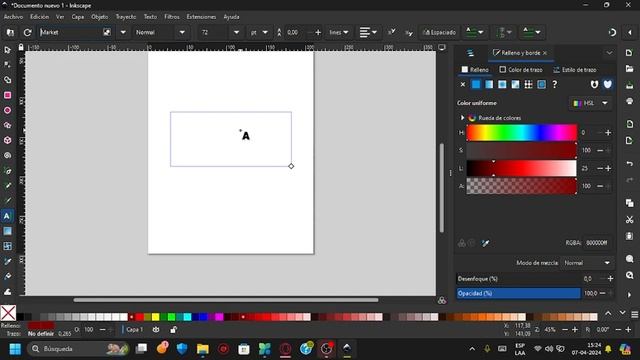Choose the Radial gradient fill button
This screenshot has height=360, width=640.
(502, 84)
